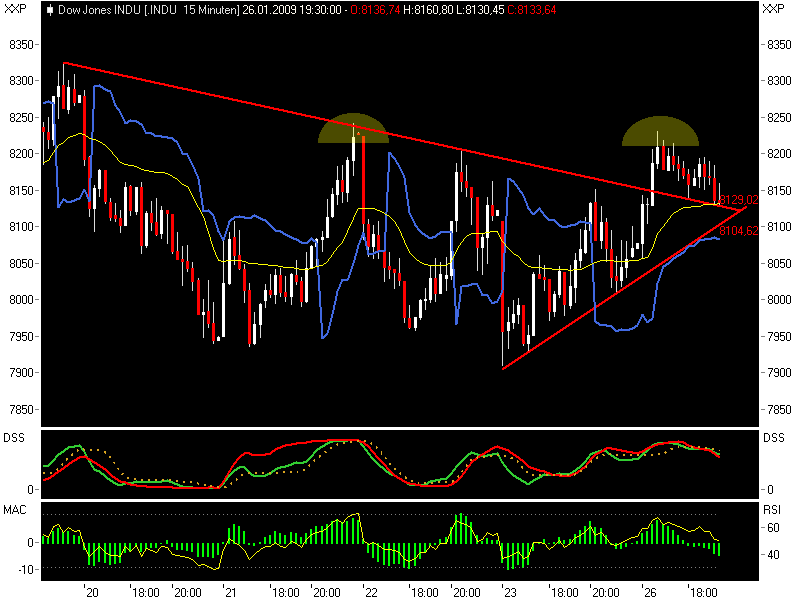Image resolution: width=800 pixels, height=600 pixels.
Task: Toggle the DSS label on the left indicator panel
Action: [x=14, y=437]
